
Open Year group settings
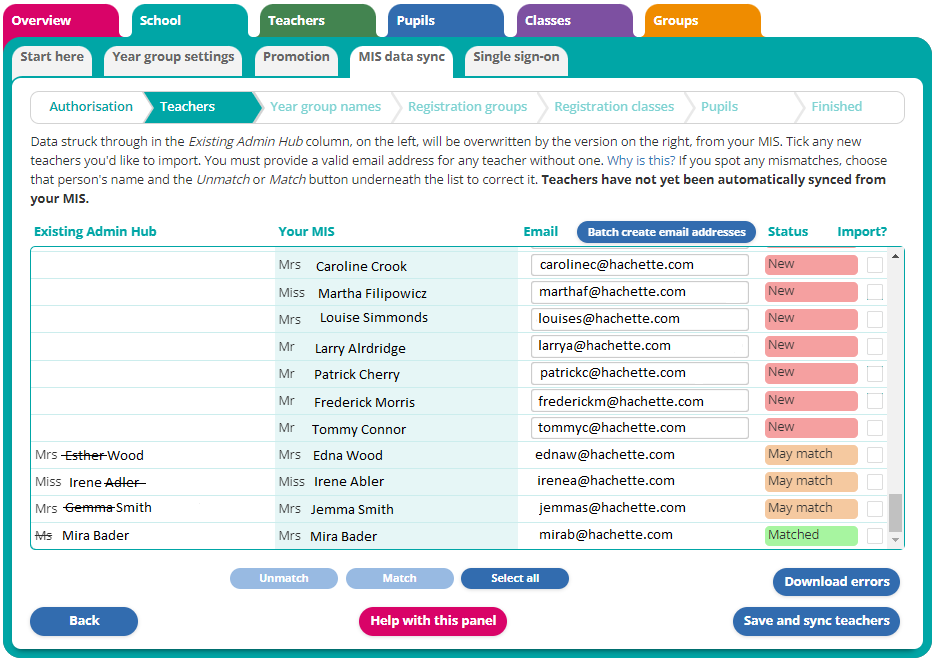tap(172, 58)
